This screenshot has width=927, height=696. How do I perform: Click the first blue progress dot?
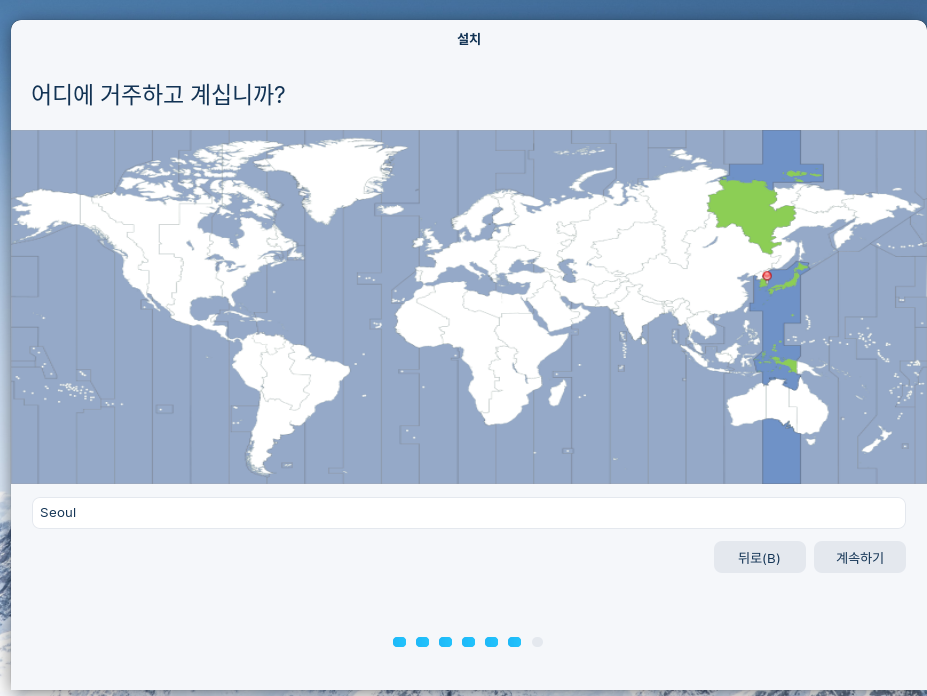[x=400, y=642]
